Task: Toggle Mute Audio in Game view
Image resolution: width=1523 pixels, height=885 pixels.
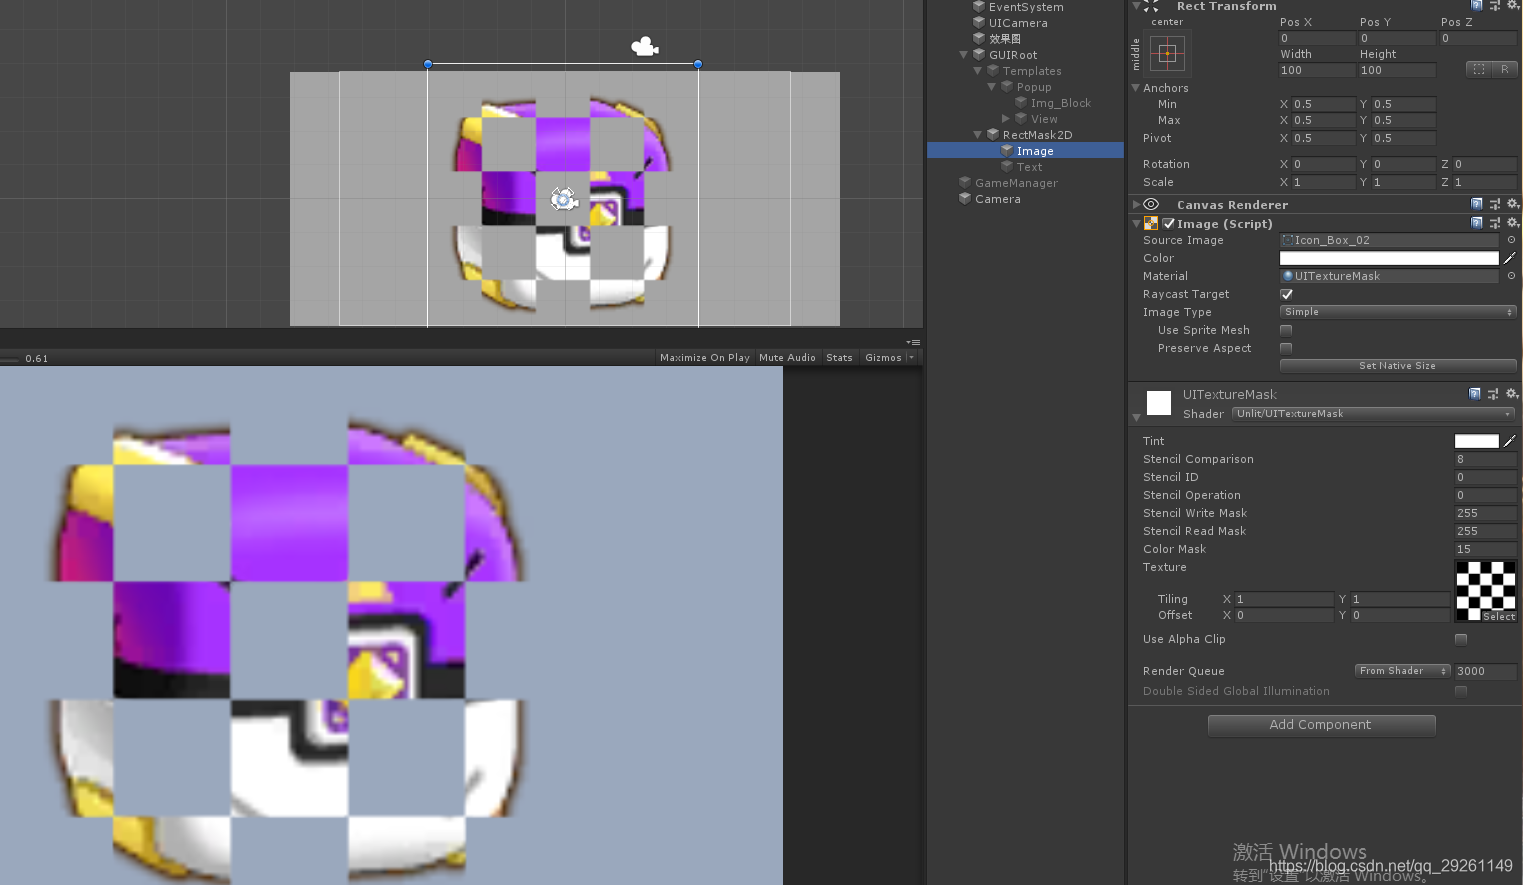Action: tap(787, 357)
